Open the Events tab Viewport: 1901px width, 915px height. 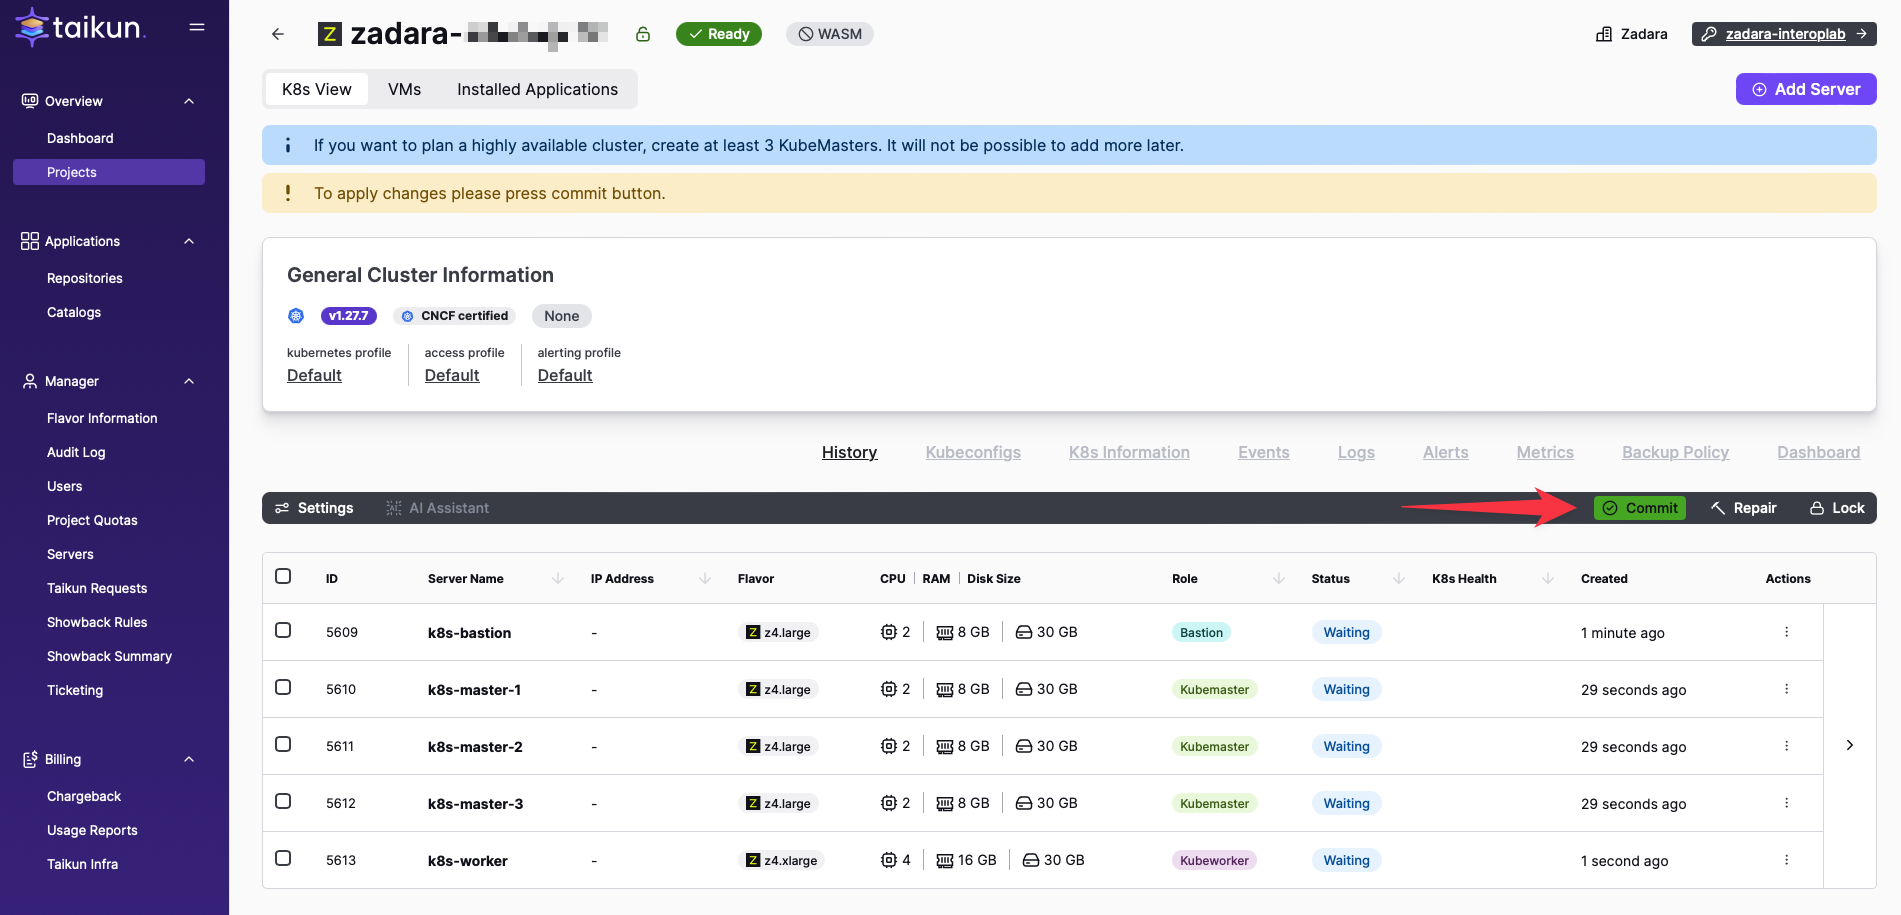click(1263, 452)
